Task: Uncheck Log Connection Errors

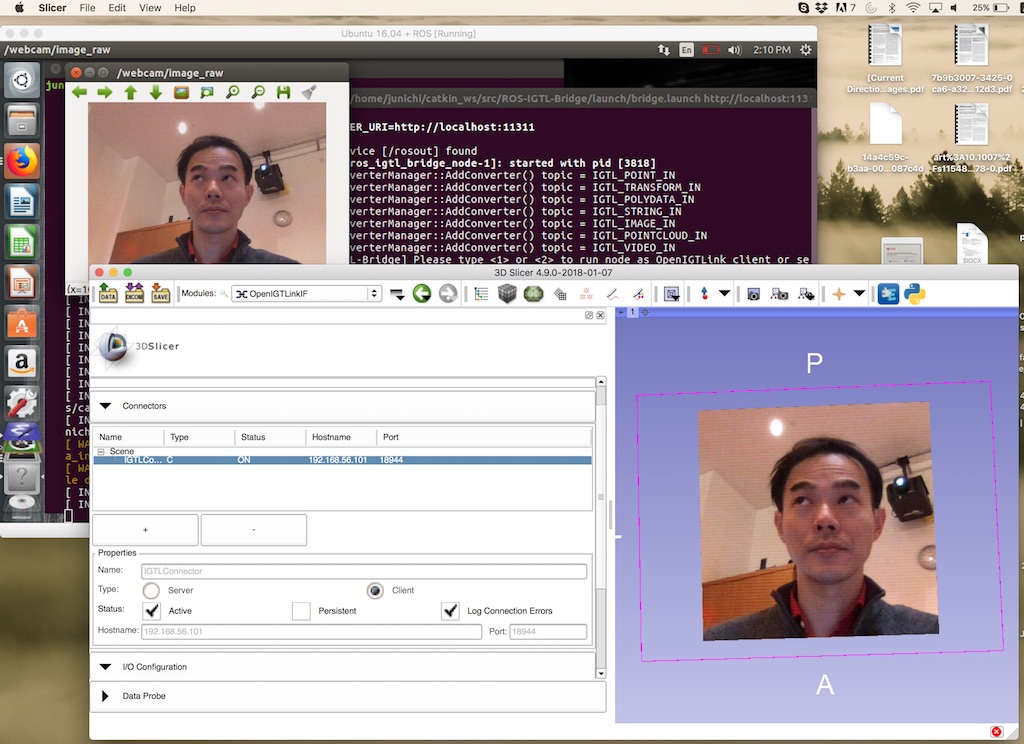Action: [449, 609]
